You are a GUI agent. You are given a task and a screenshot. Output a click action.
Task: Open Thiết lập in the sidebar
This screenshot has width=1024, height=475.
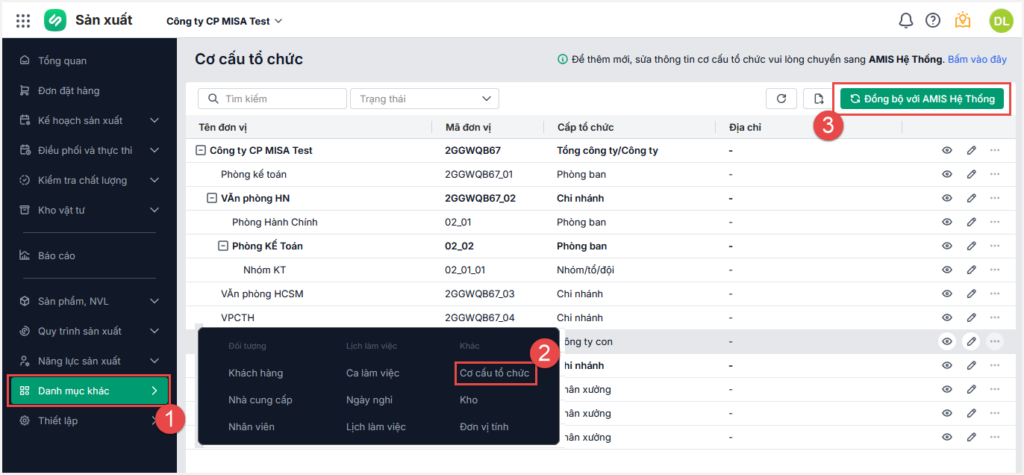pyautogui.click(x=88, y=421)
